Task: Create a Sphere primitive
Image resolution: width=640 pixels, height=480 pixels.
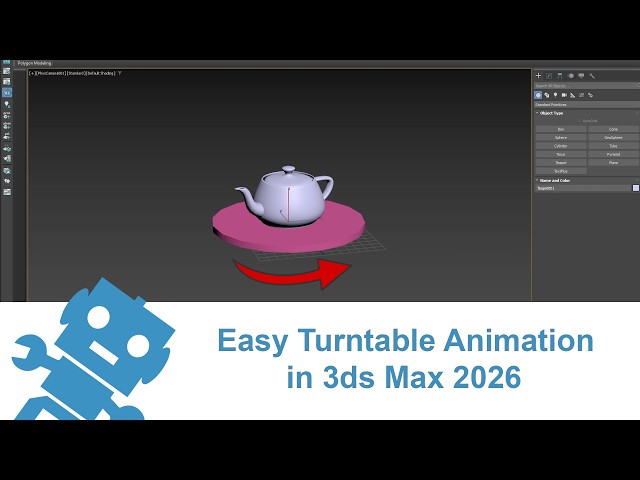Action: (561, 138)
